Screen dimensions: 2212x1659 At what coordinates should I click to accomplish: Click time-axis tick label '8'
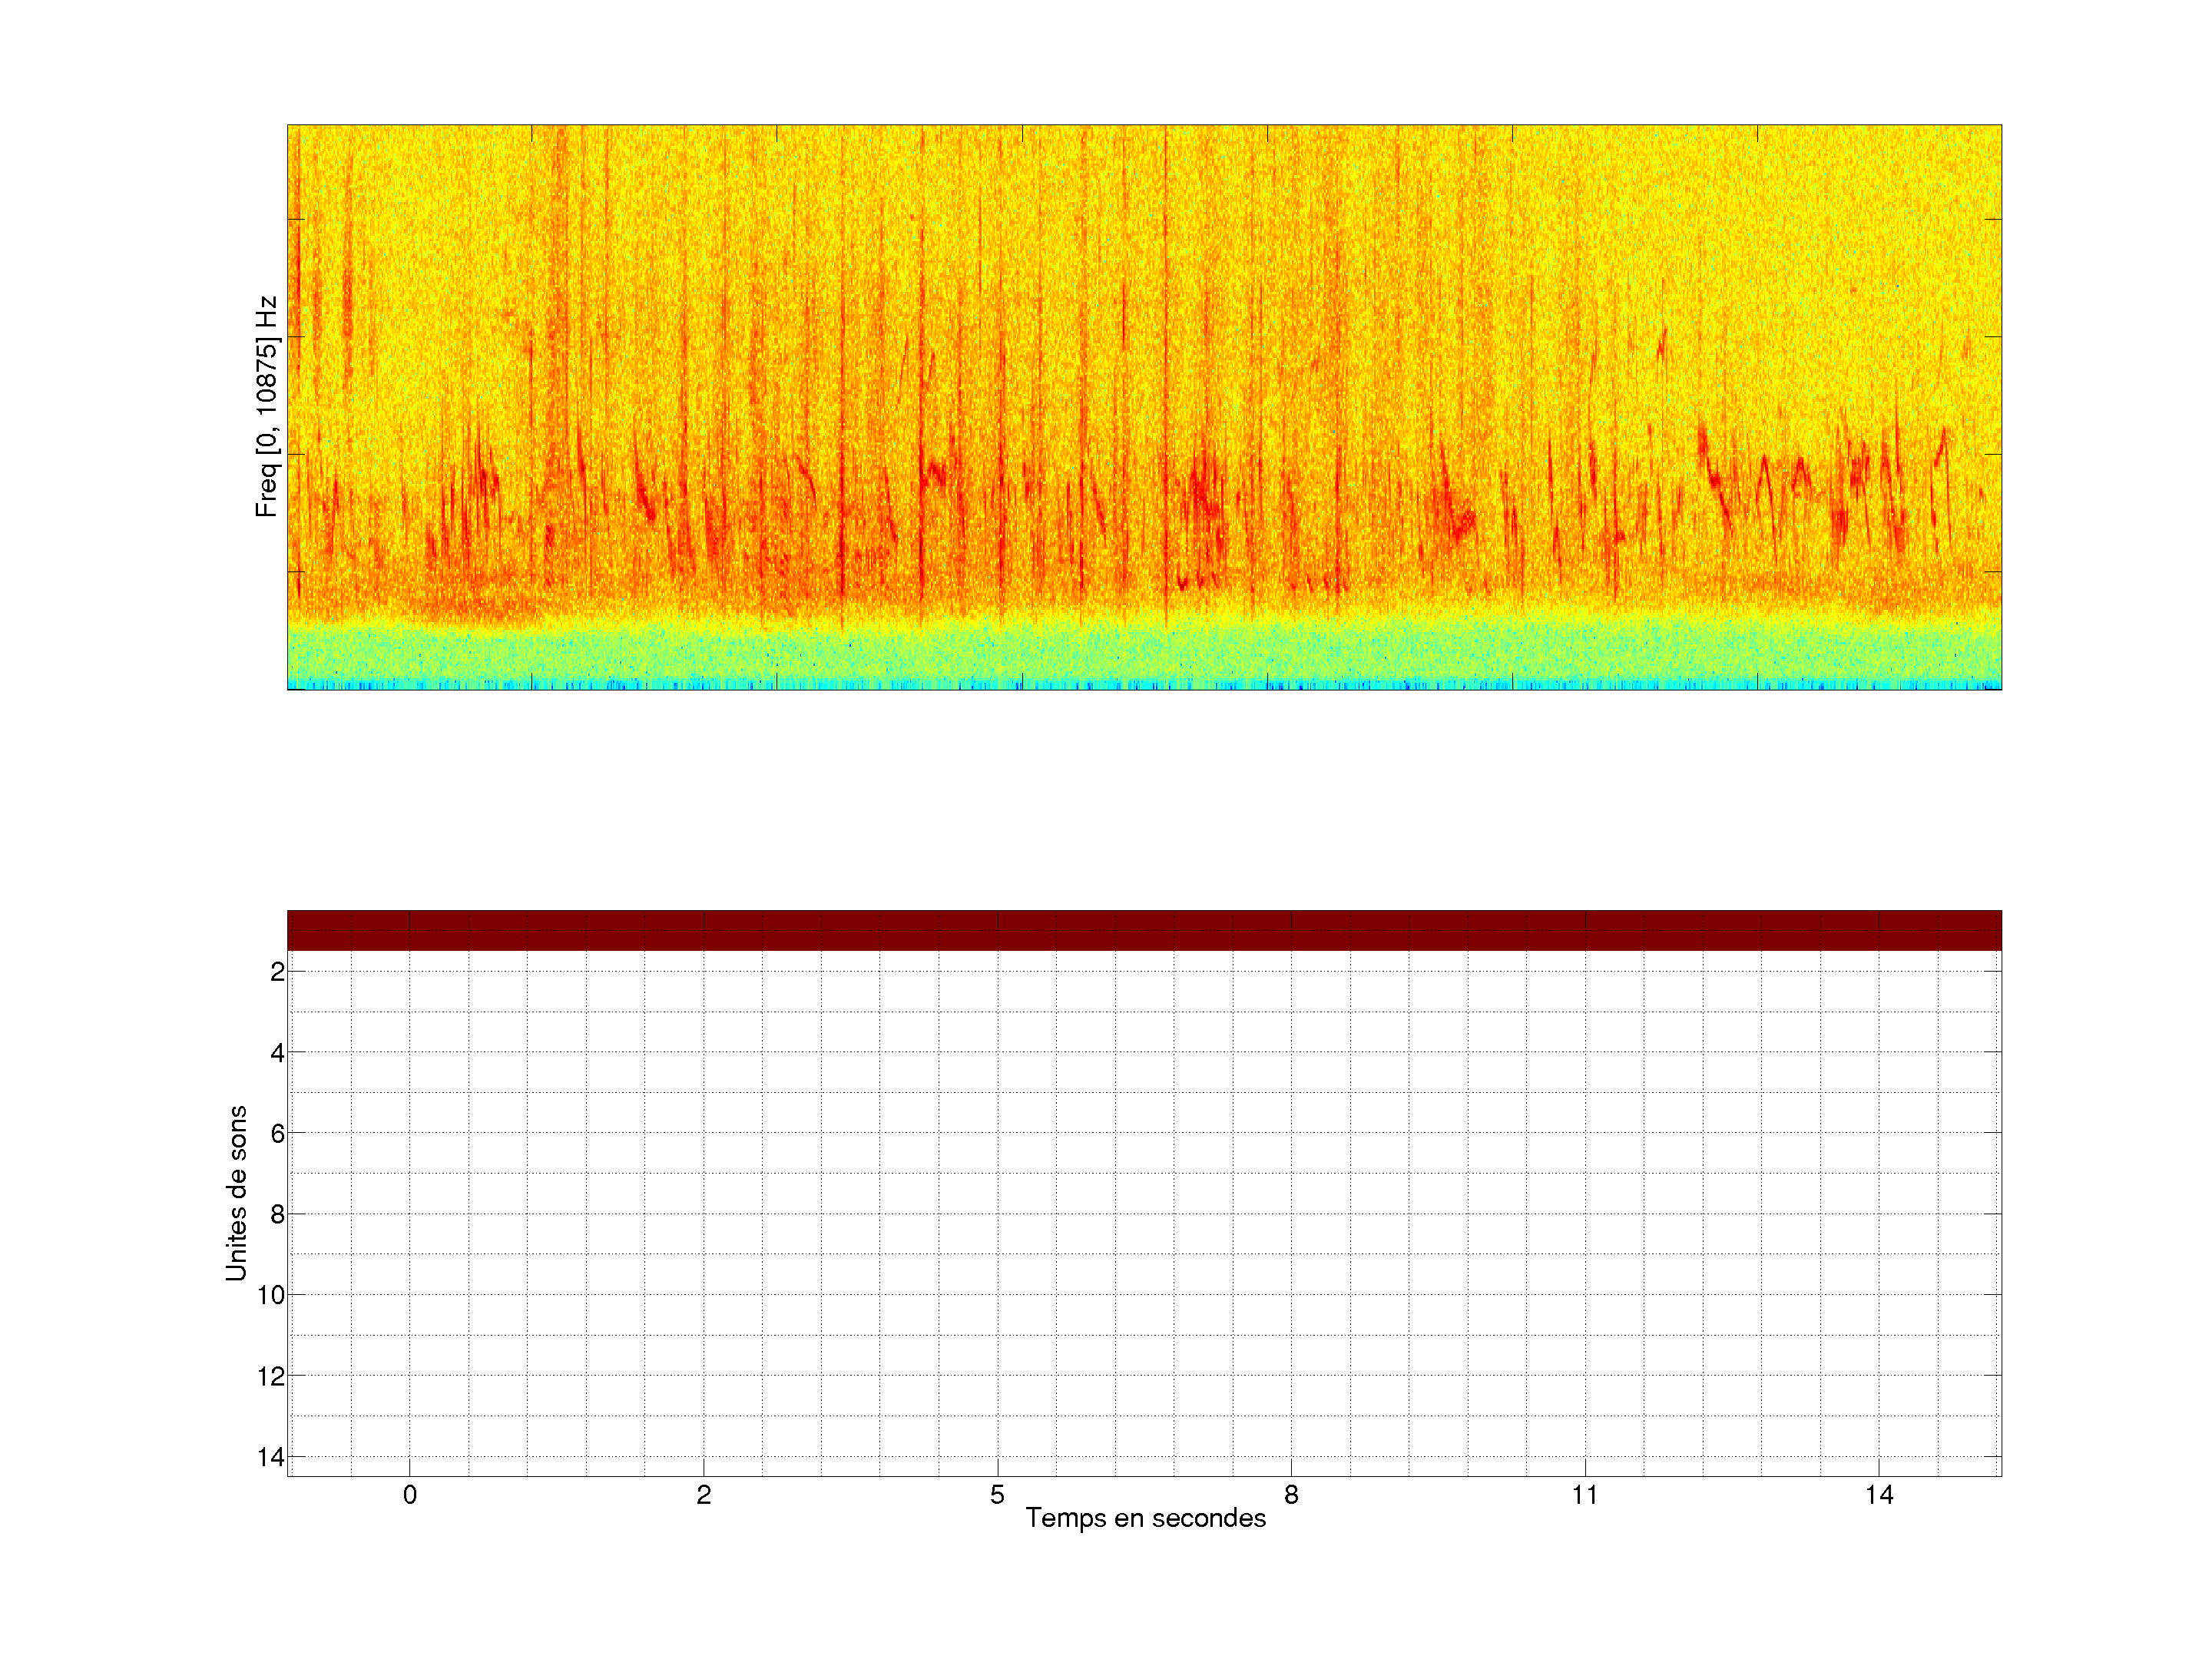click(1291, 1495)
